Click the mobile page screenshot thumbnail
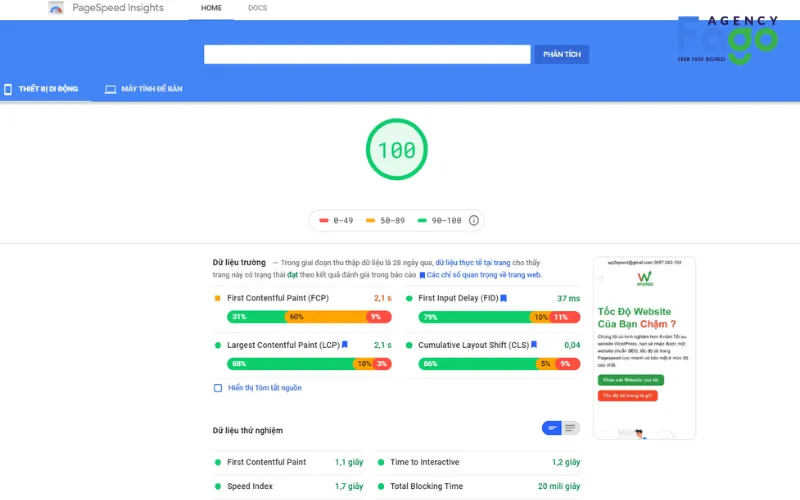 click(644, 348)
